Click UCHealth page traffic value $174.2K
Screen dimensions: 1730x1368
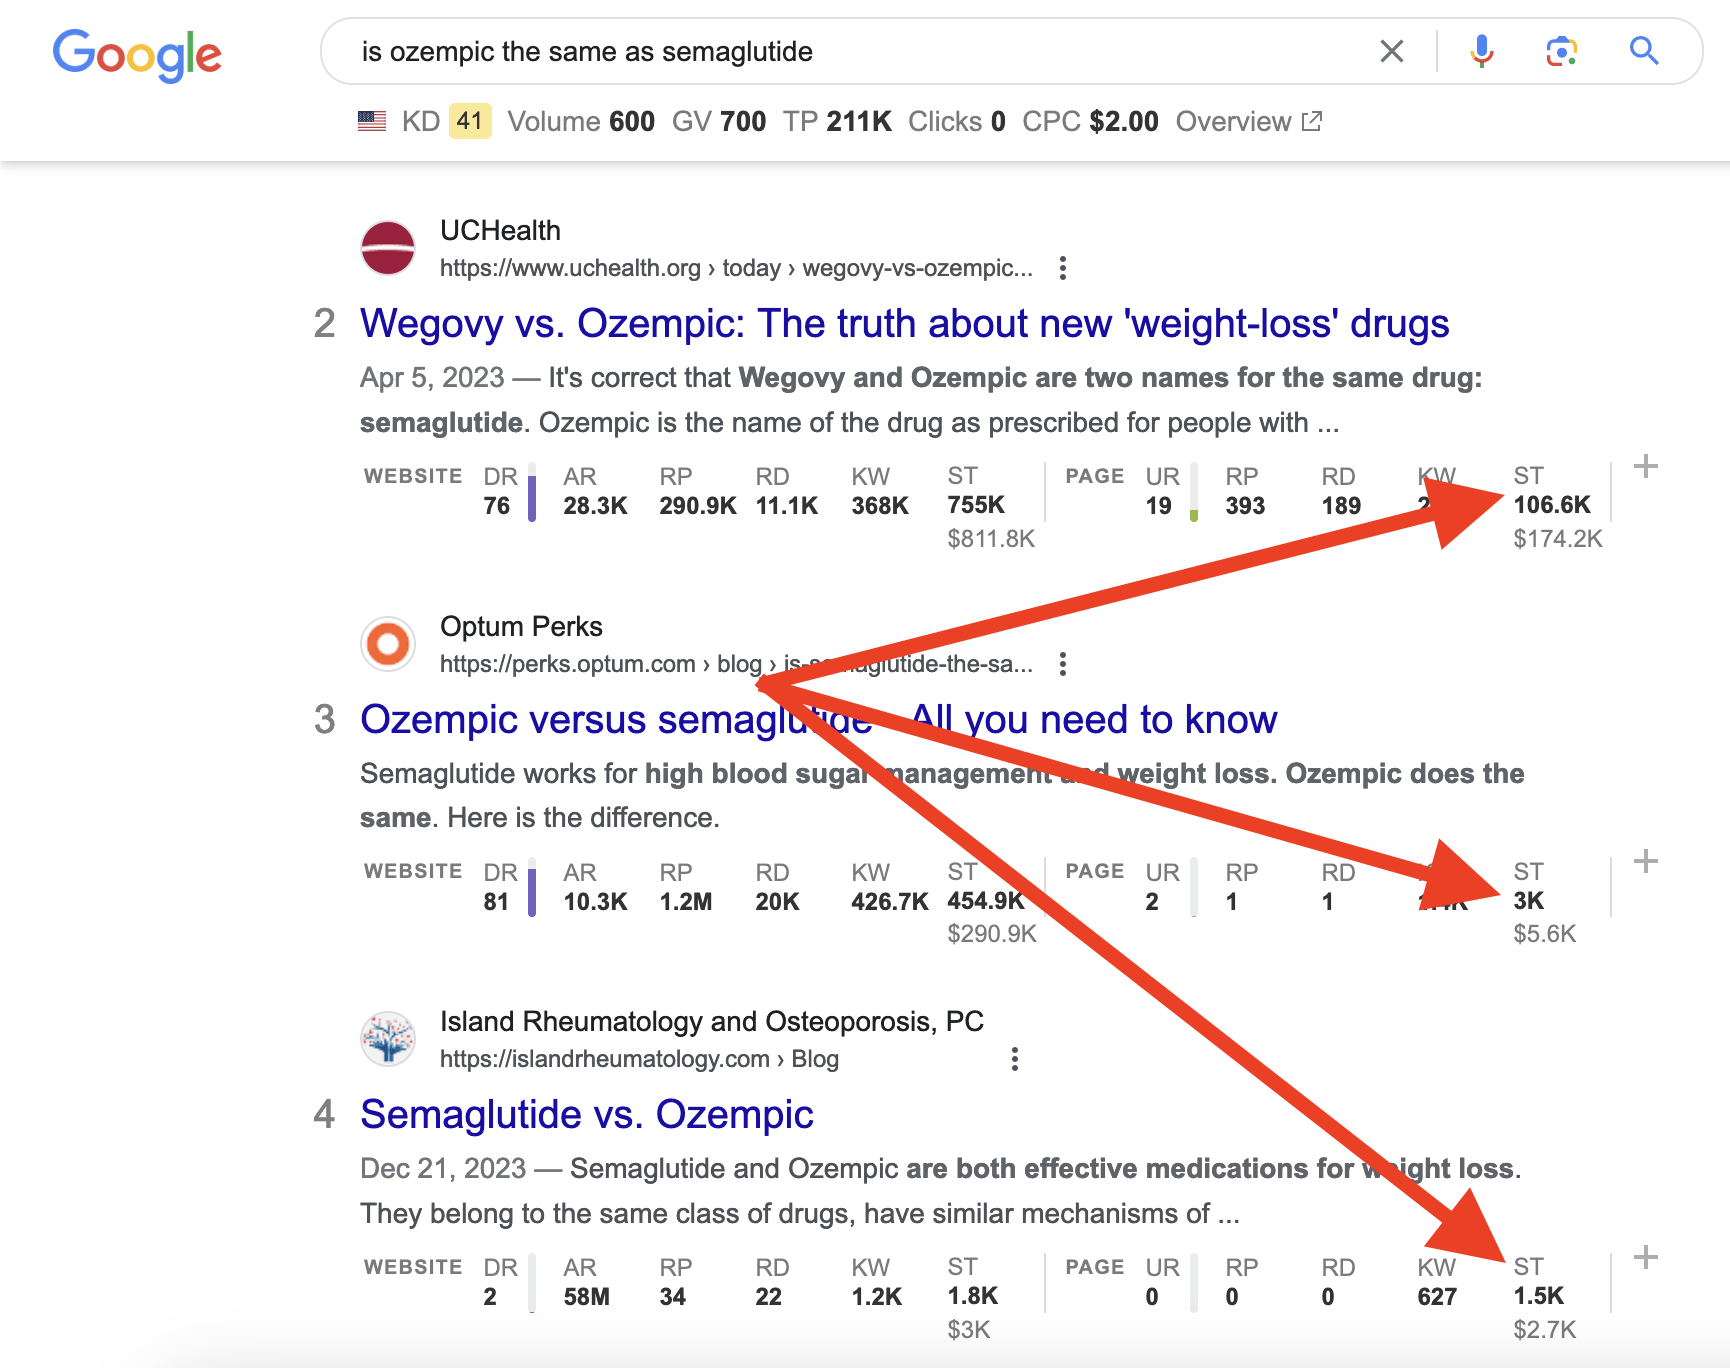click(1558, 539)
